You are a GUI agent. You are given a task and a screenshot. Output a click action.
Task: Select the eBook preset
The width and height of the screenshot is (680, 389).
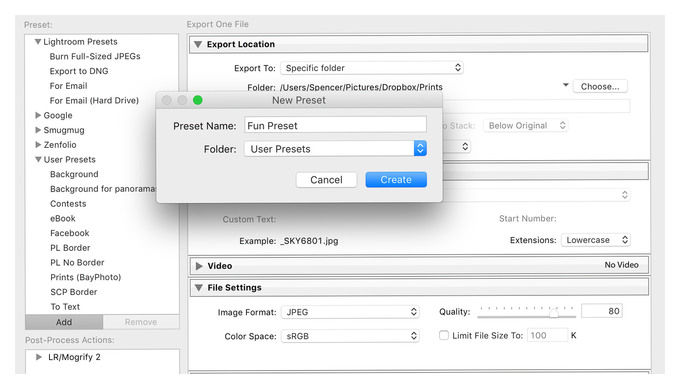(x=63, y=219)
